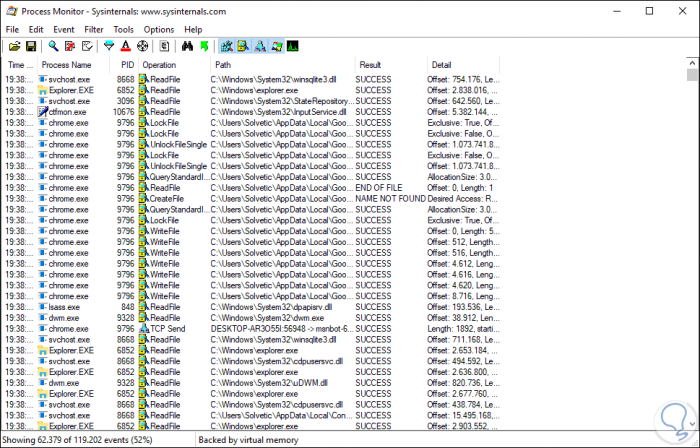Click the Process Name column header
This screenshot has height=448, width=700.
pyautogui.click(x=74, y=65)
